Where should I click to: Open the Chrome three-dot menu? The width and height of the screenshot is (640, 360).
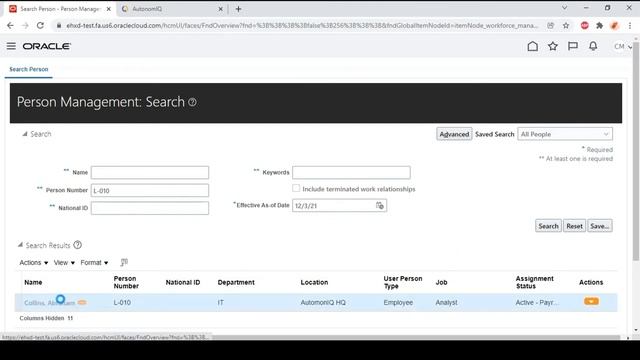(630, 25)
